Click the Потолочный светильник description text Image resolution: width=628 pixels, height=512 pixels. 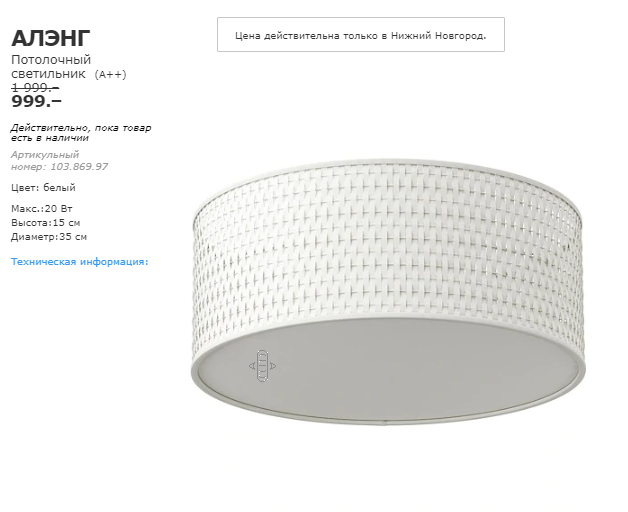pyautogui.click(x=51, y=67)
